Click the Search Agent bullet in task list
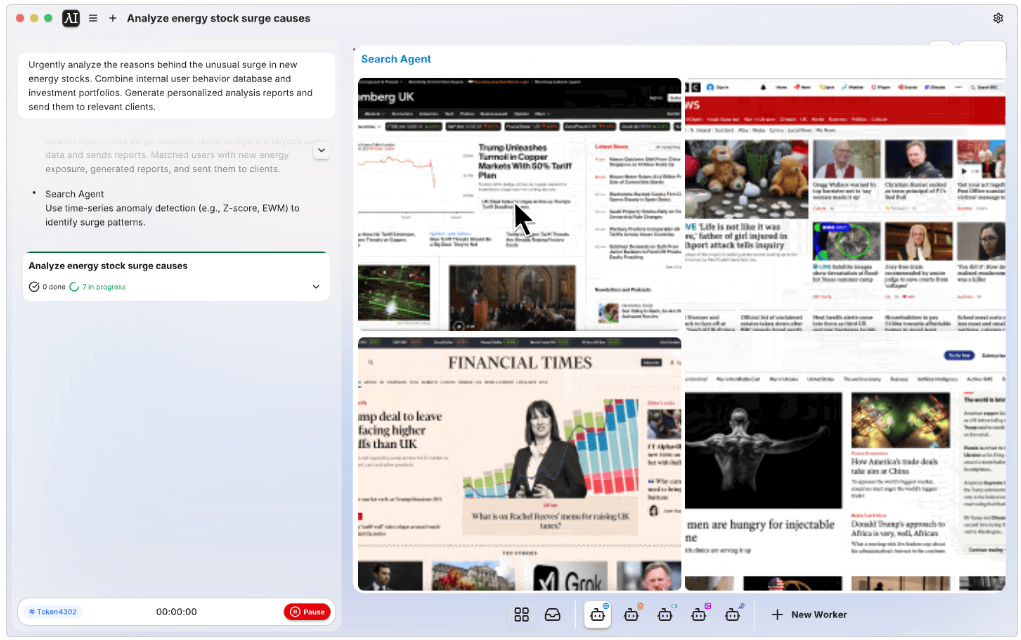The height and width of the screenshot is (640, 1021). (74, 194)
